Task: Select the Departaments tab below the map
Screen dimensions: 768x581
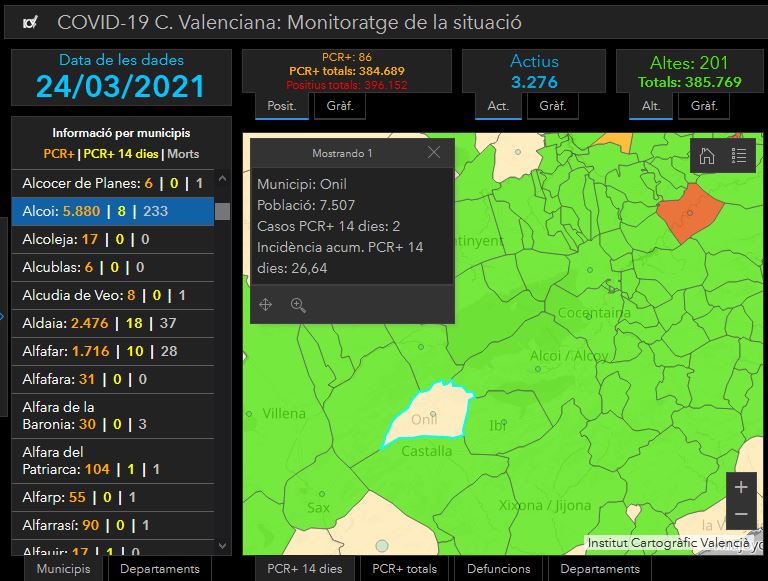Action: point(600,568)
